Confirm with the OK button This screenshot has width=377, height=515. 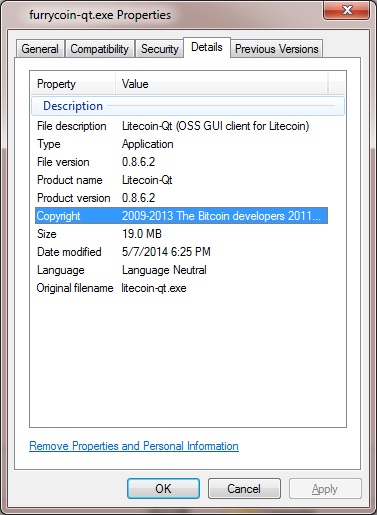coord(163,489)
